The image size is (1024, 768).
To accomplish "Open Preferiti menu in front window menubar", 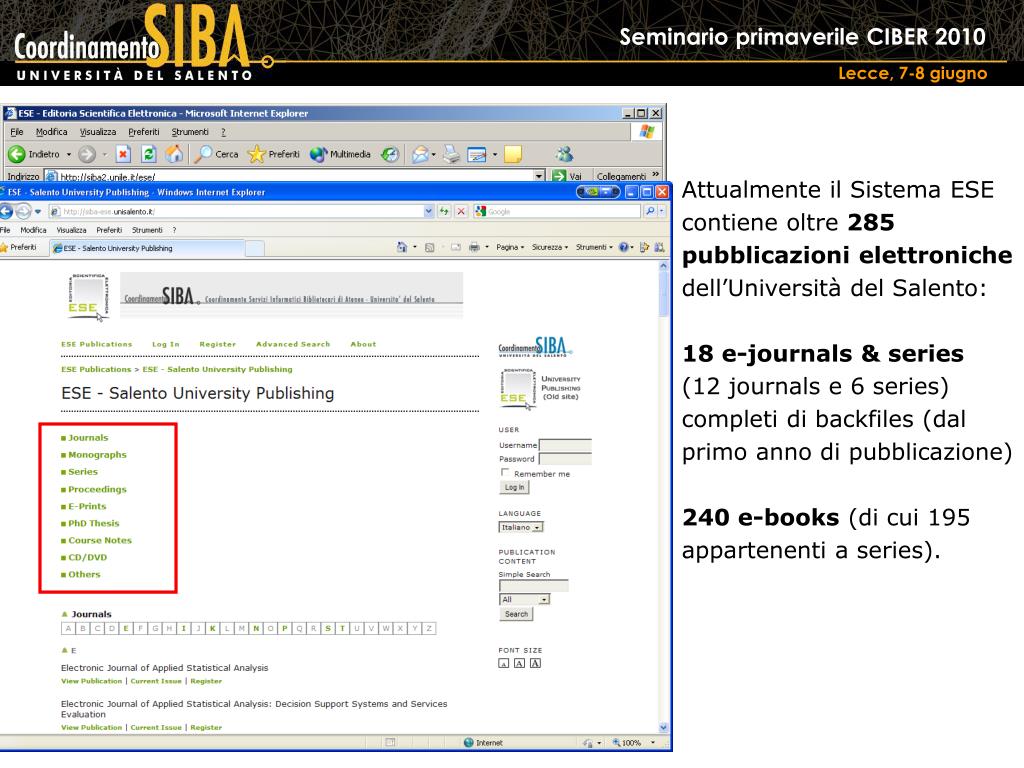I will pyautogui.click(x=109, y=230).
